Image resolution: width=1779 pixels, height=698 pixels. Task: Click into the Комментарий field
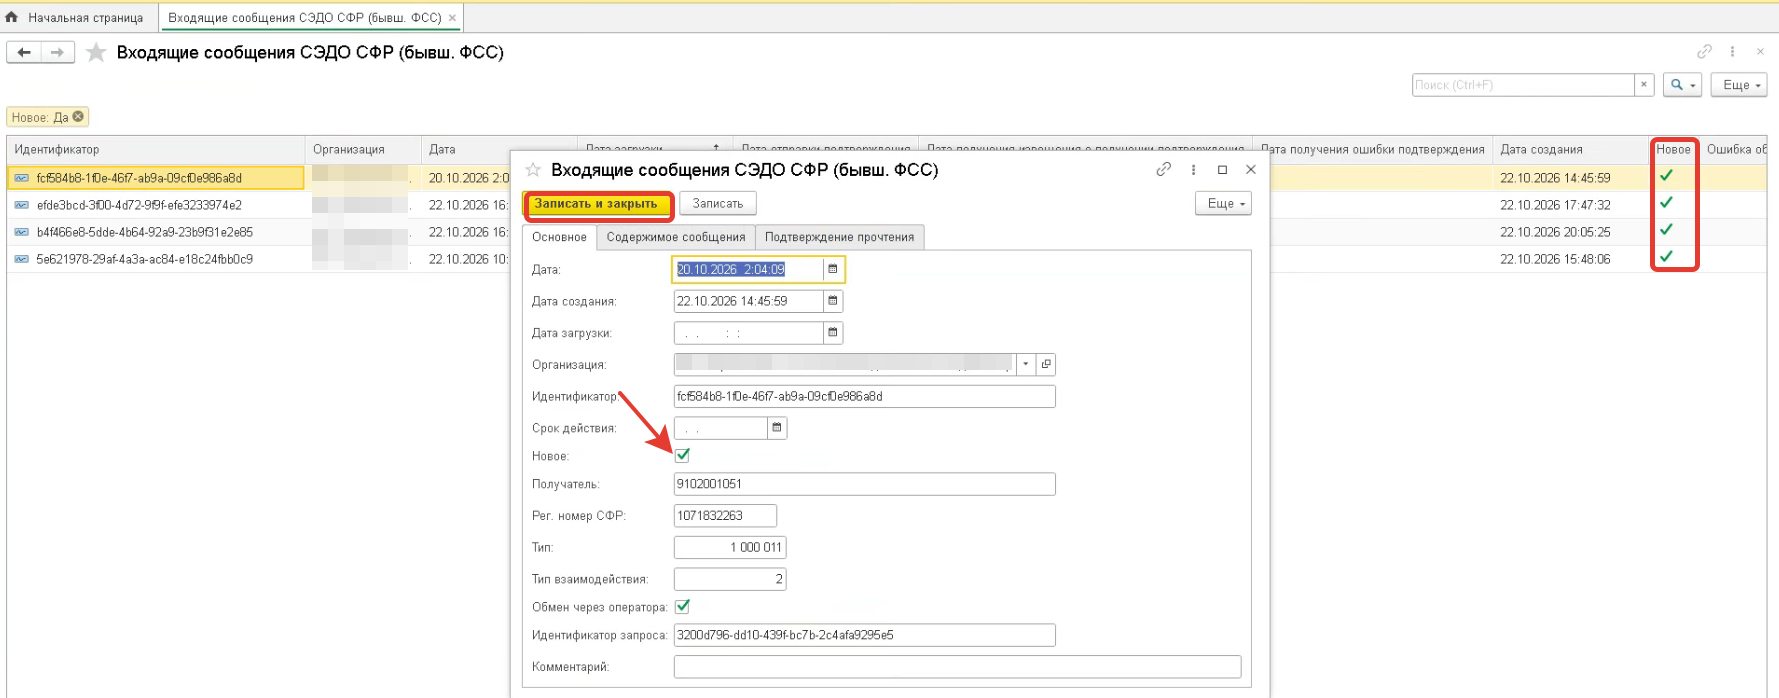pos(957,667)
